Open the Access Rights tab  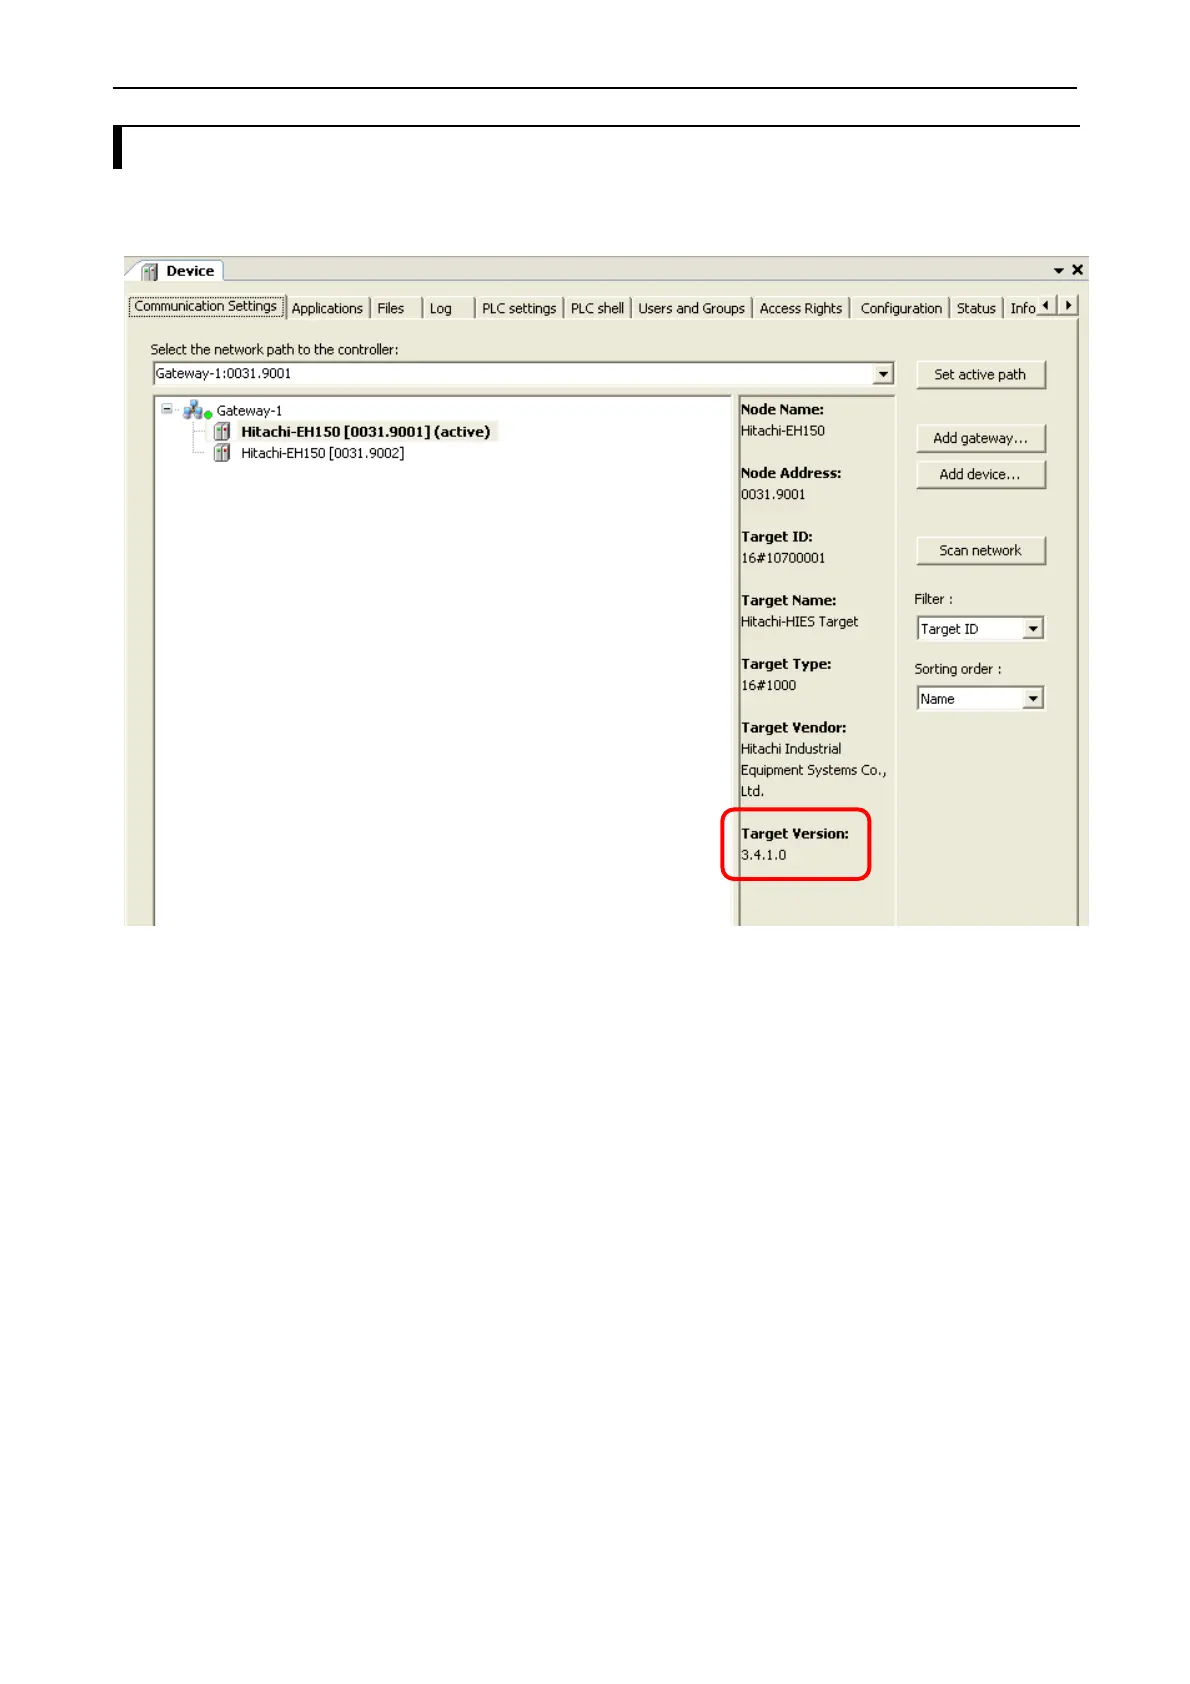coord(801,308)
